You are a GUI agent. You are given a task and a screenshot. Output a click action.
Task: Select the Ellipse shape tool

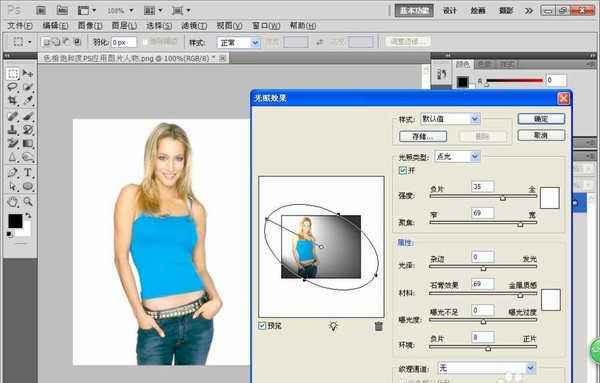pos(28,186)
